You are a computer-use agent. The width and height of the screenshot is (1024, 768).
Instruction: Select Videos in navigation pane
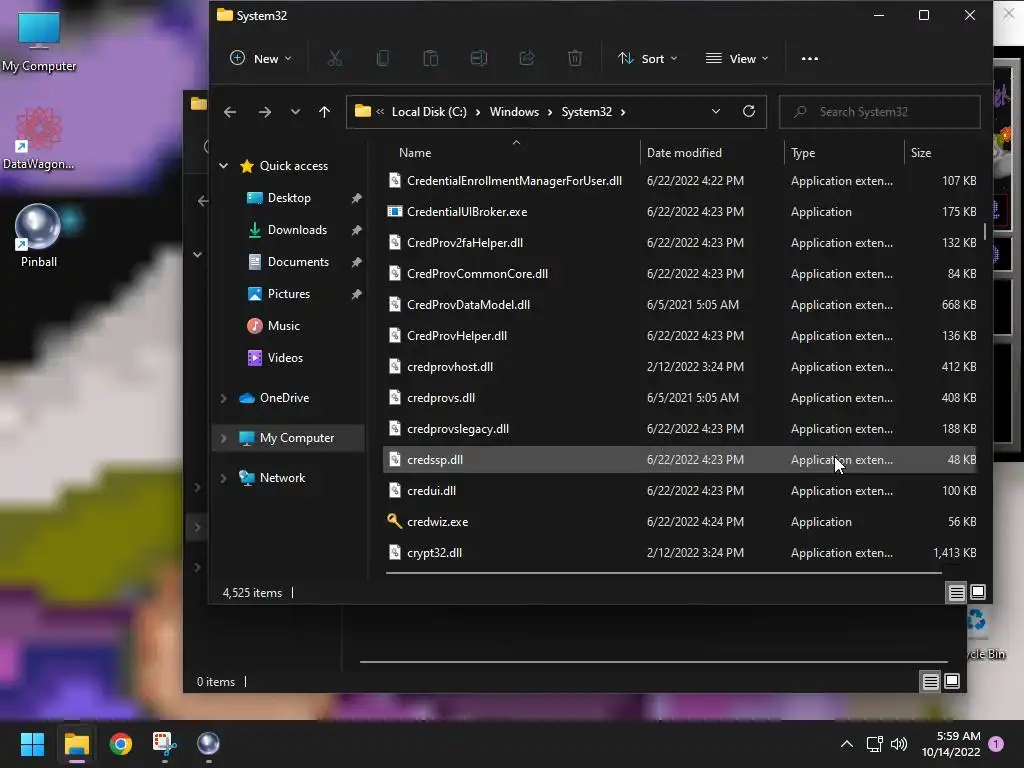[285, 358]
